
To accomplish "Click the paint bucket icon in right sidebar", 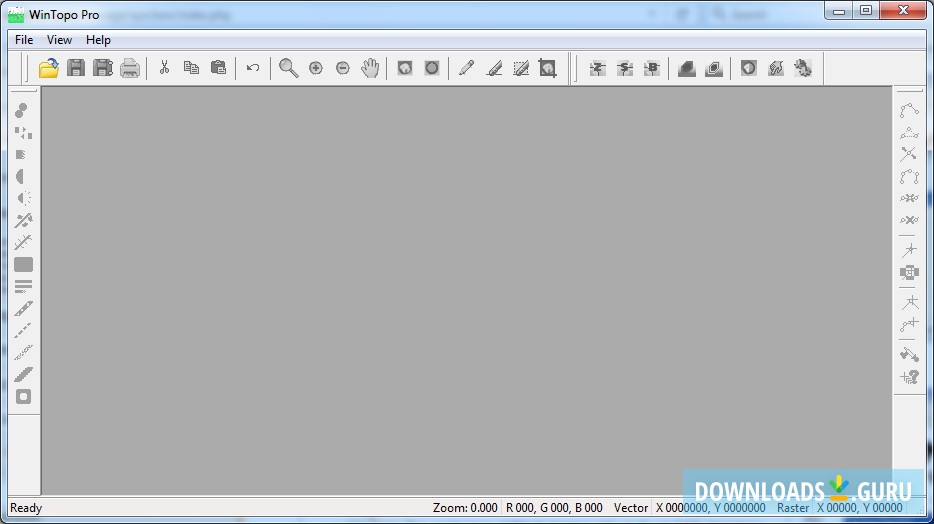I will click(909, 355).
